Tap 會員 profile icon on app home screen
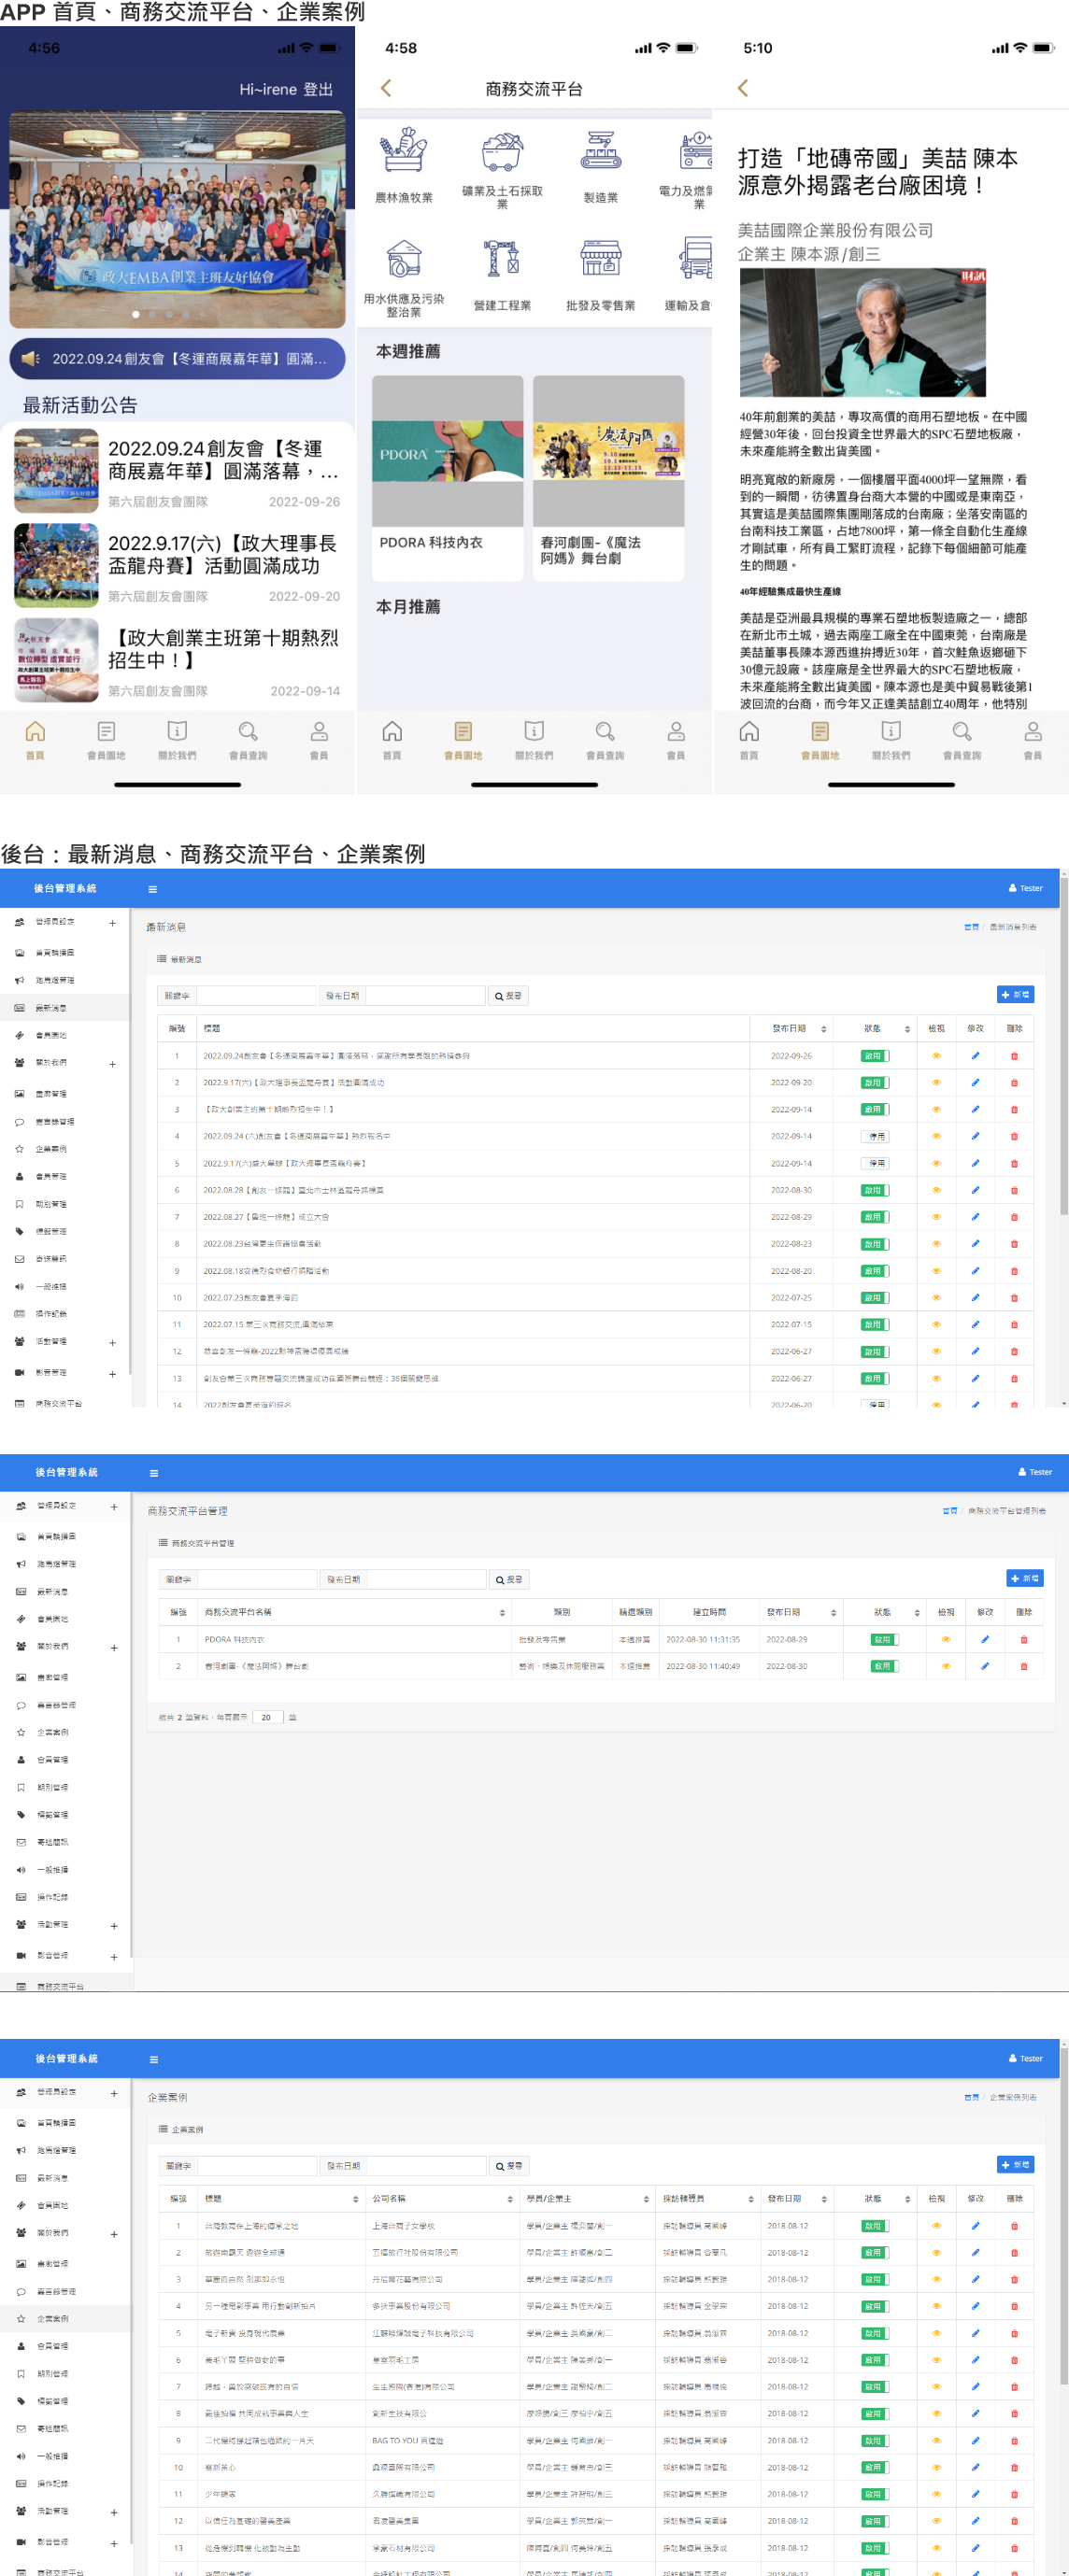1069x2576 pixels. coord(319,731)
